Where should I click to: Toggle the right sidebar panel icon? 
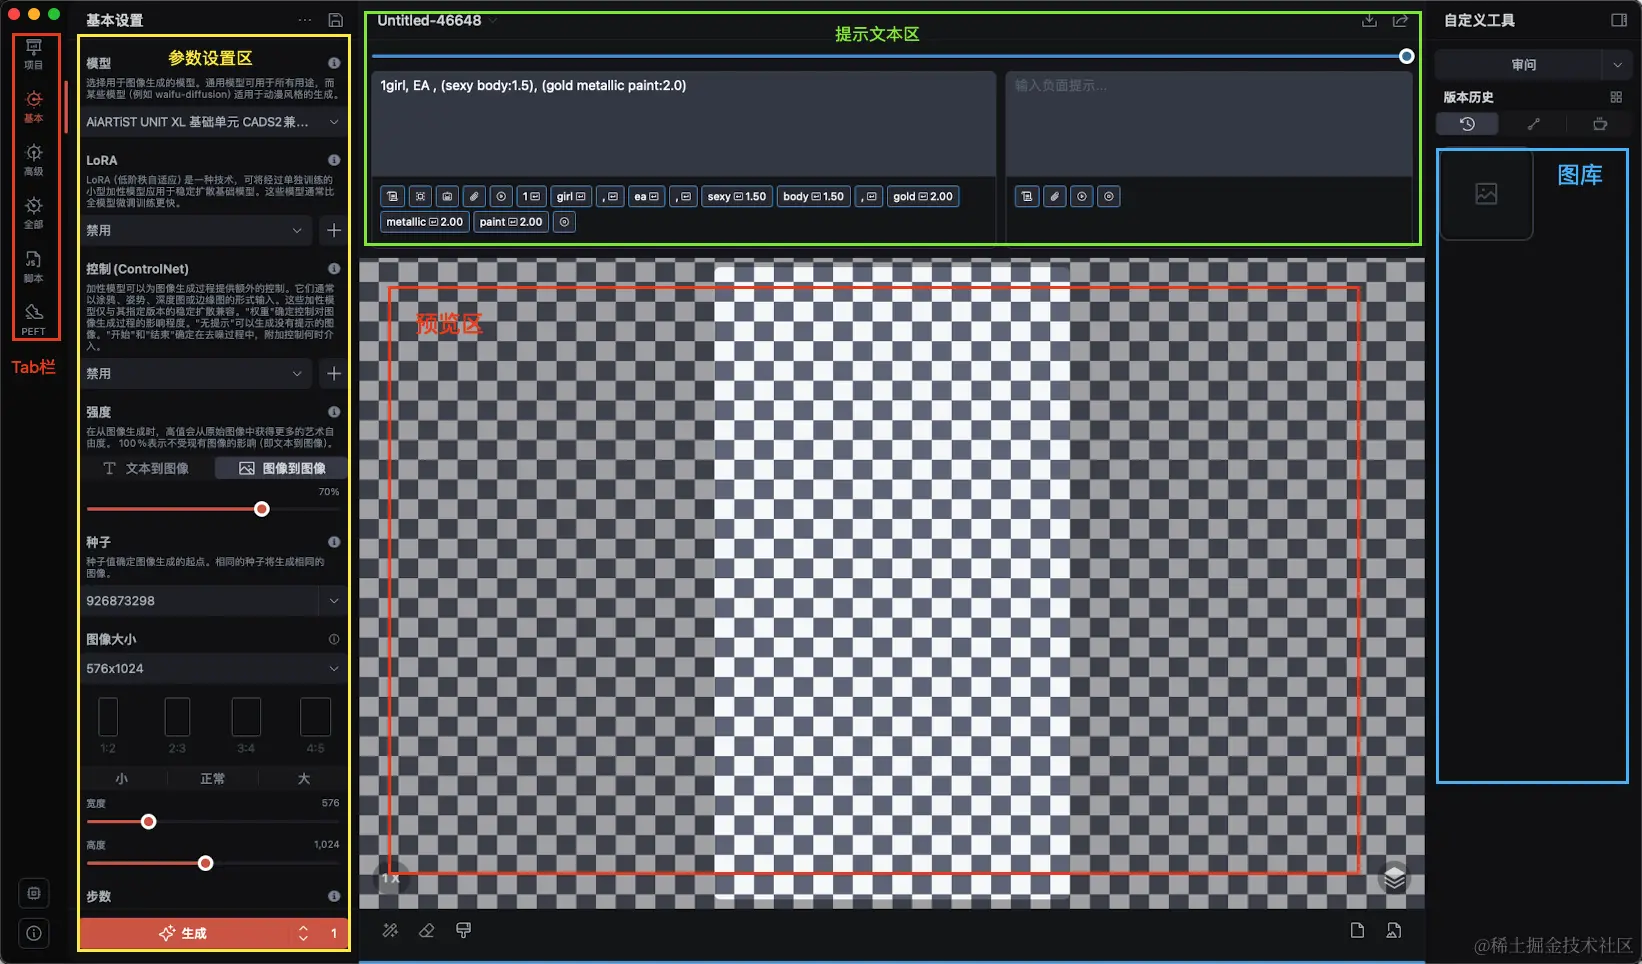coord(1619,20)
